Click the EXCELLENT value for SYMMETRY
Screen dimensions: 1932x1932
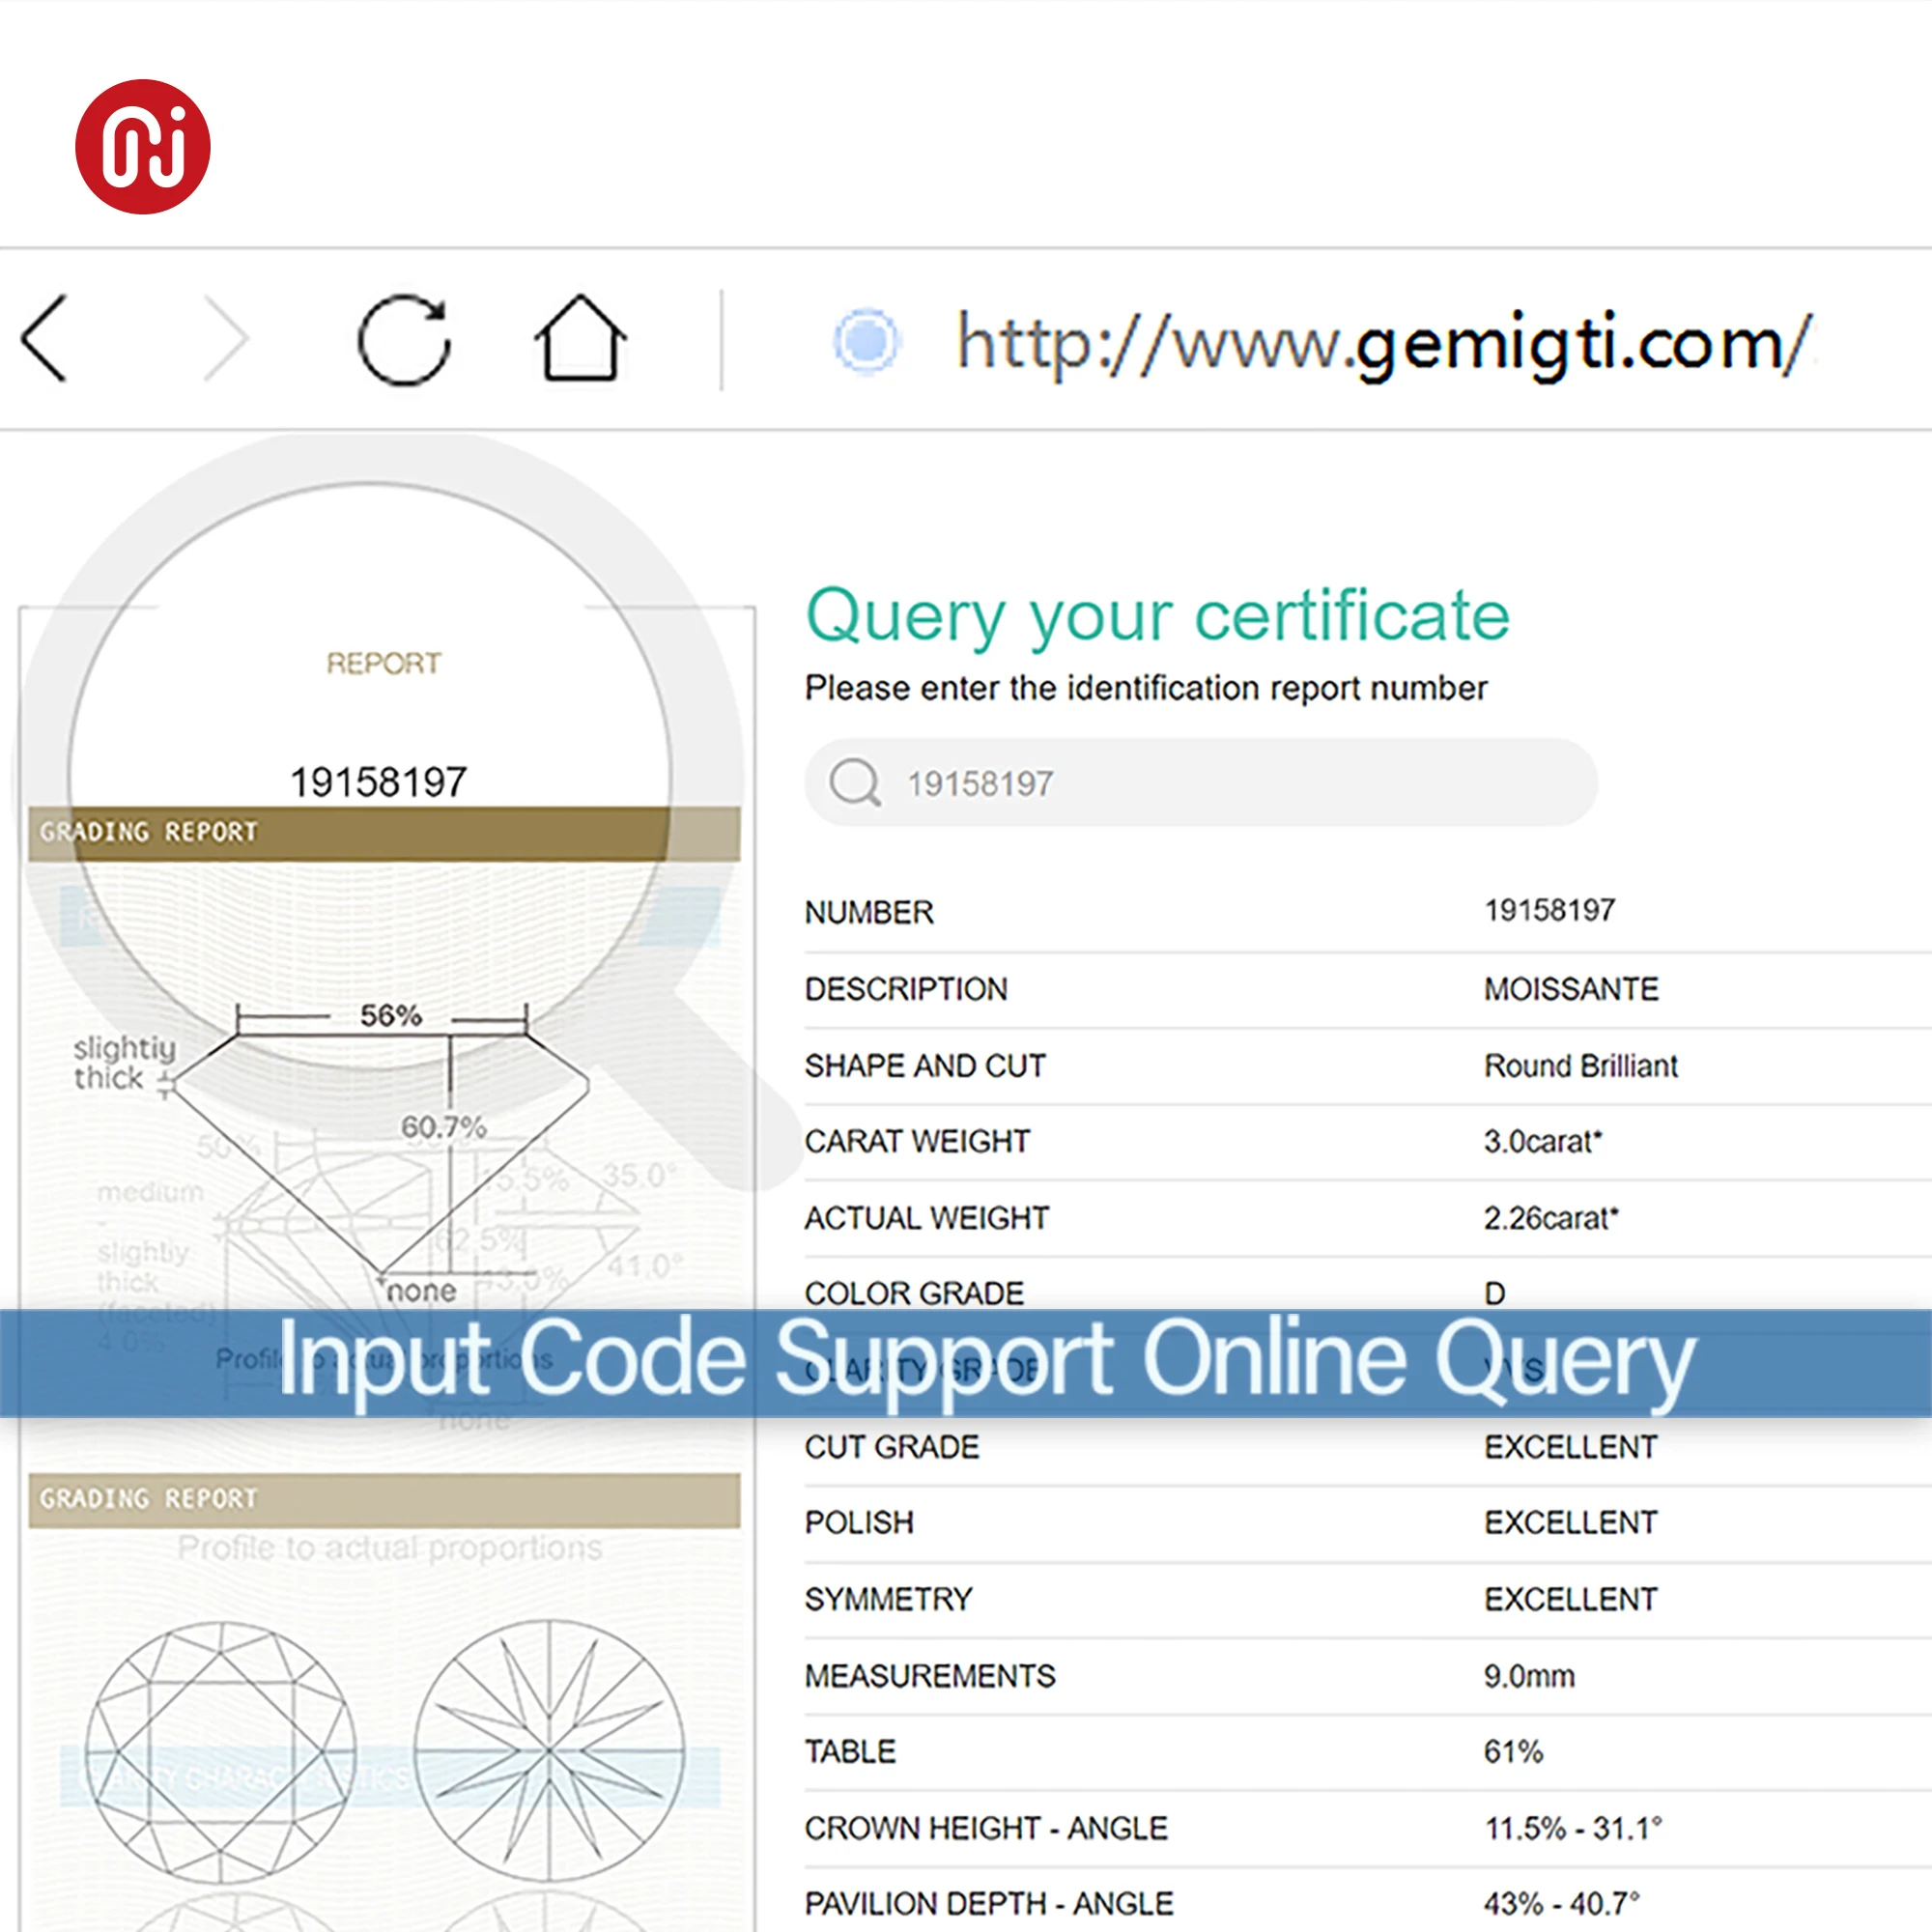(1570, 1599)
